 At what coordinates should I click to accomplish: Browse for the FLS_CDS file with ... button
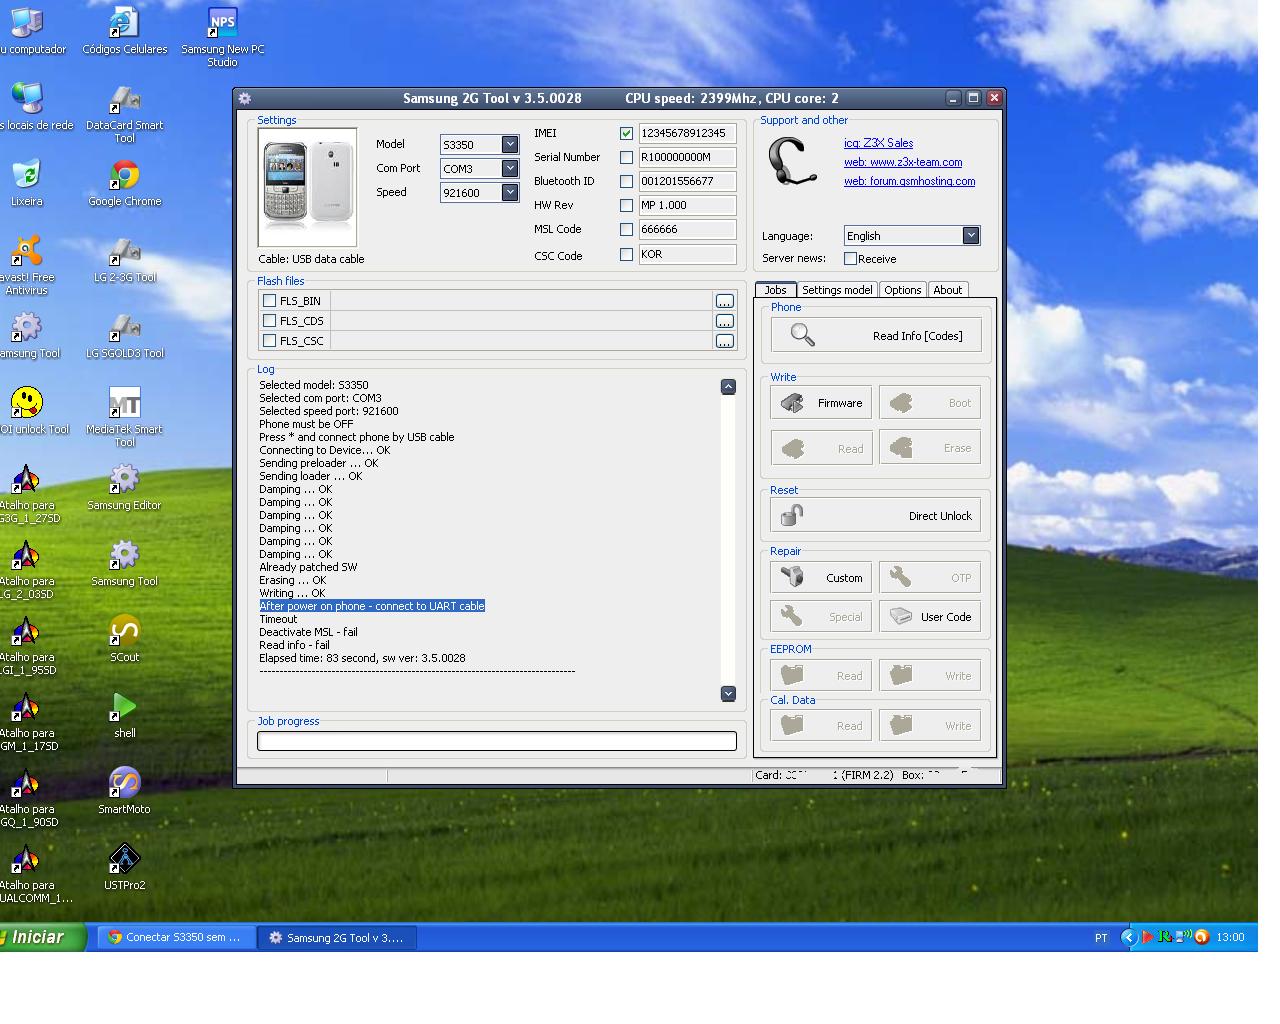tap(725, 321)
